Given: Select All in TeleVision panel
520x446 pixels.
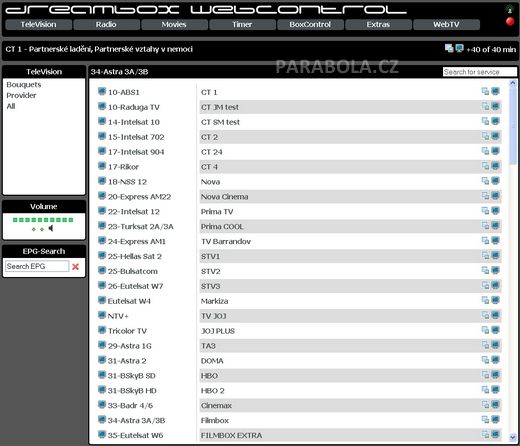Looking at the screenshot, I should point(11,106).
